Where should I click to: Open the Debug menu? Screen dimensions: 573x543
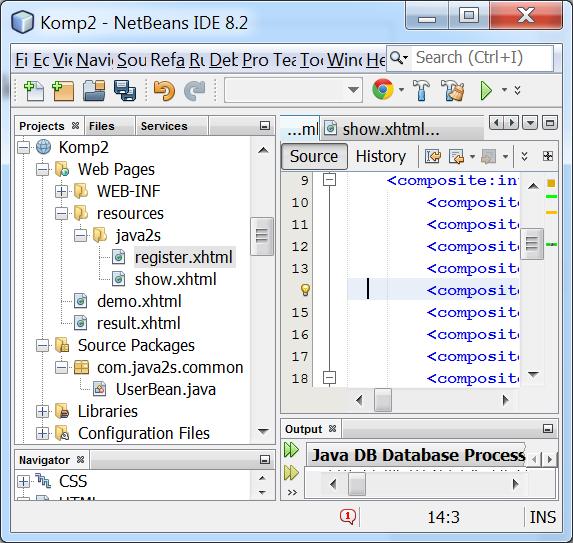(x=224, y=60)
